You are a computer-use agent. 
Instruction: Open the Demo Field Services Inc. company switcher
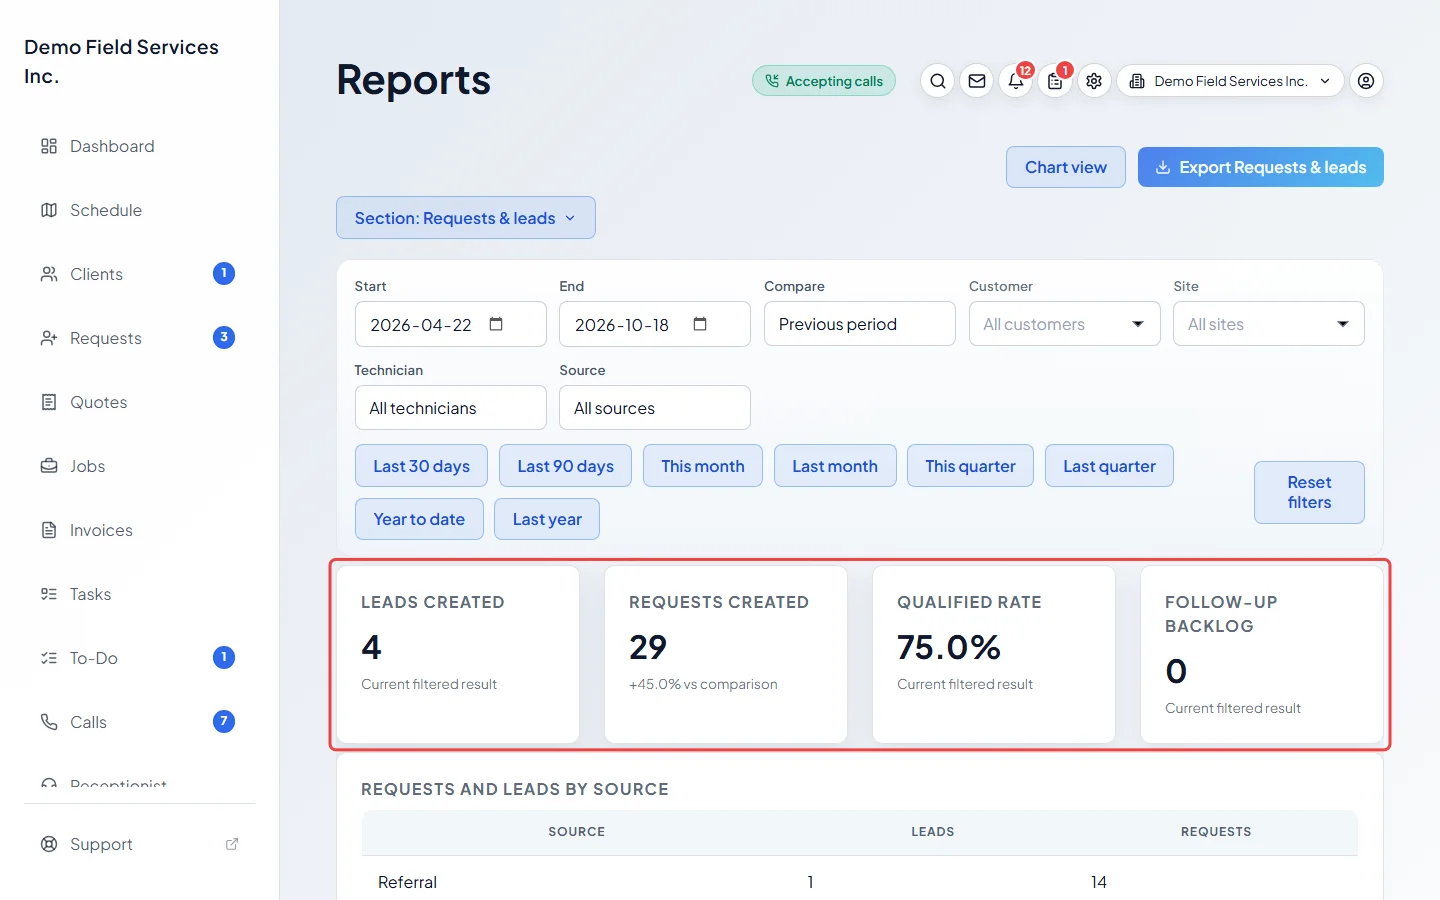coord(1230,81)
